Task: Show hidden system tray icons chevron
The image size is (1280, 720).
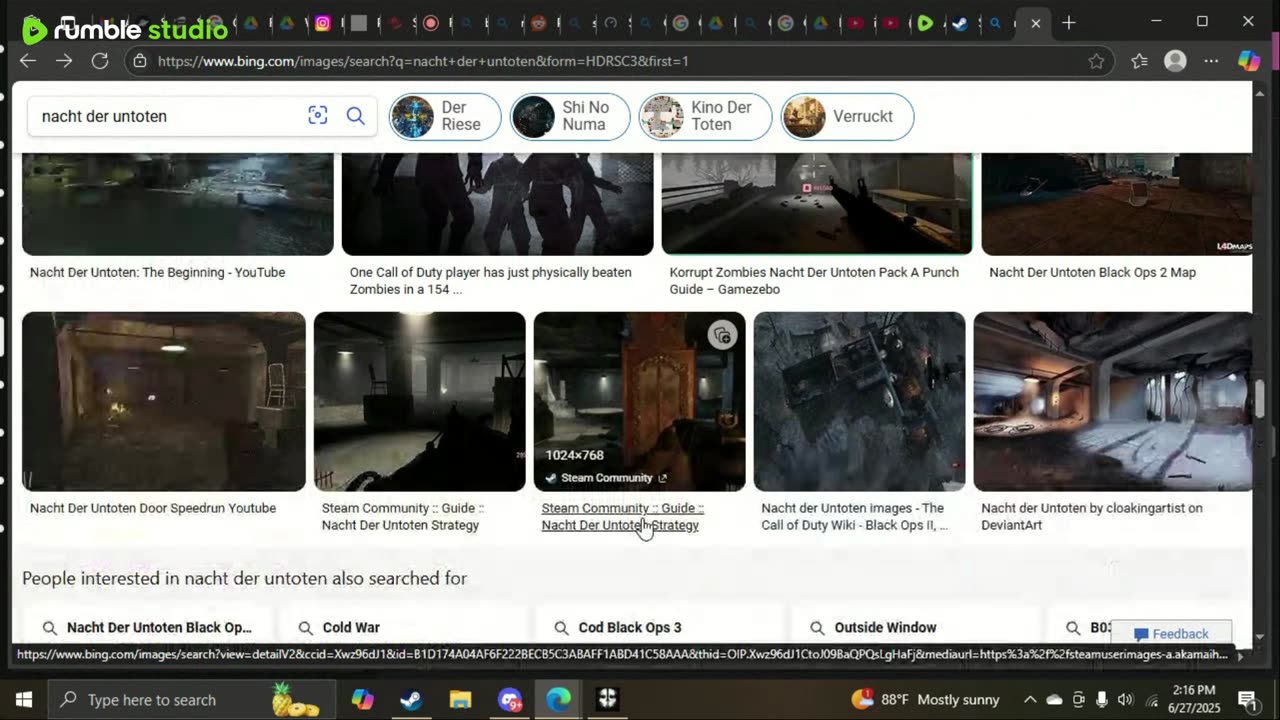Action: pos(1030,700)
